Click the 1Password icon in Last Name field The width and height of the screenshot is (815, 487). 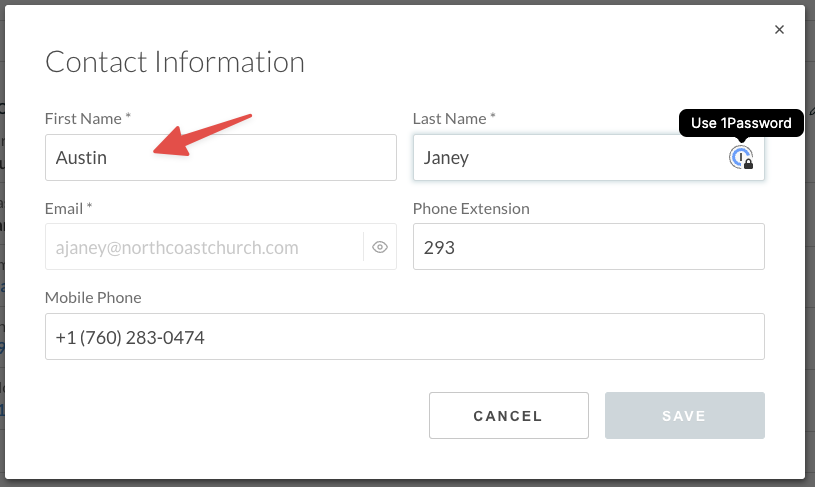pos(740,157)
